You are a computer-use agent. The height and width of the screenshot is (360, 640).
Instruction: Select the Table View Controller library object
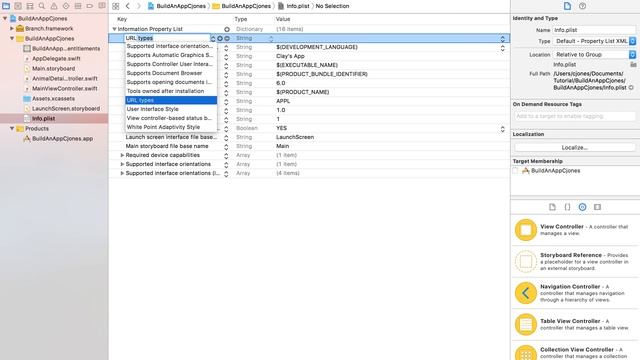click(575, 324)
